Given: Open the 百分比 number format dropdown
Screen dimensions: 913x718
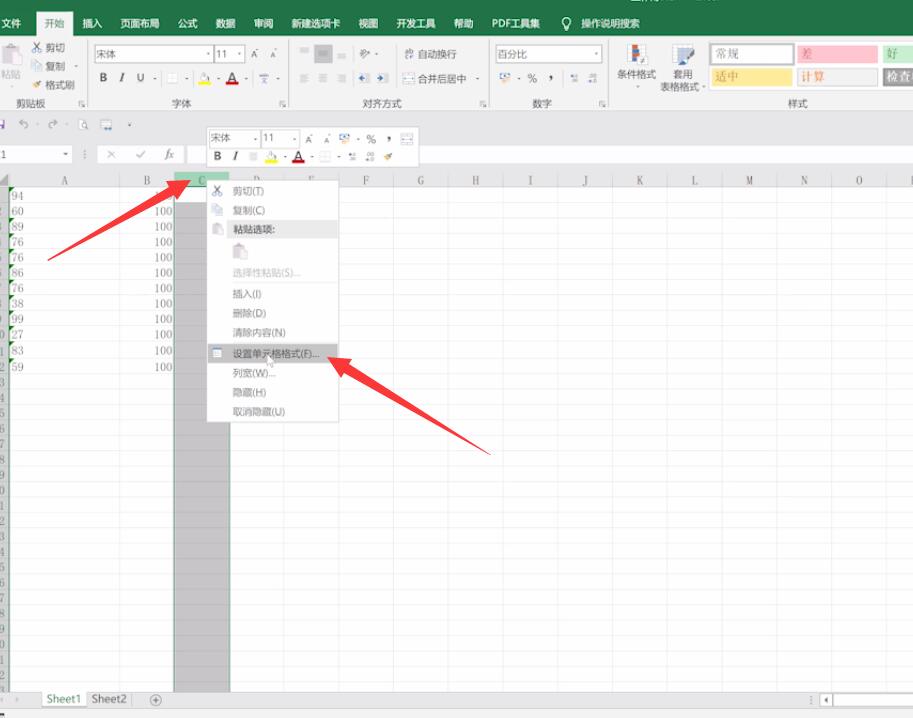Looking at the screenshot, I should pos(596,54).
